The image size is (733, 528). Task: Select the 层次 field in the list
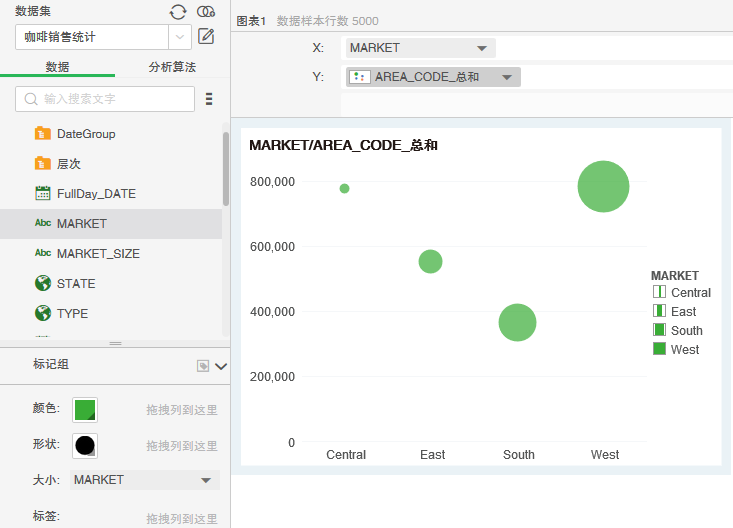coord(68,163)
